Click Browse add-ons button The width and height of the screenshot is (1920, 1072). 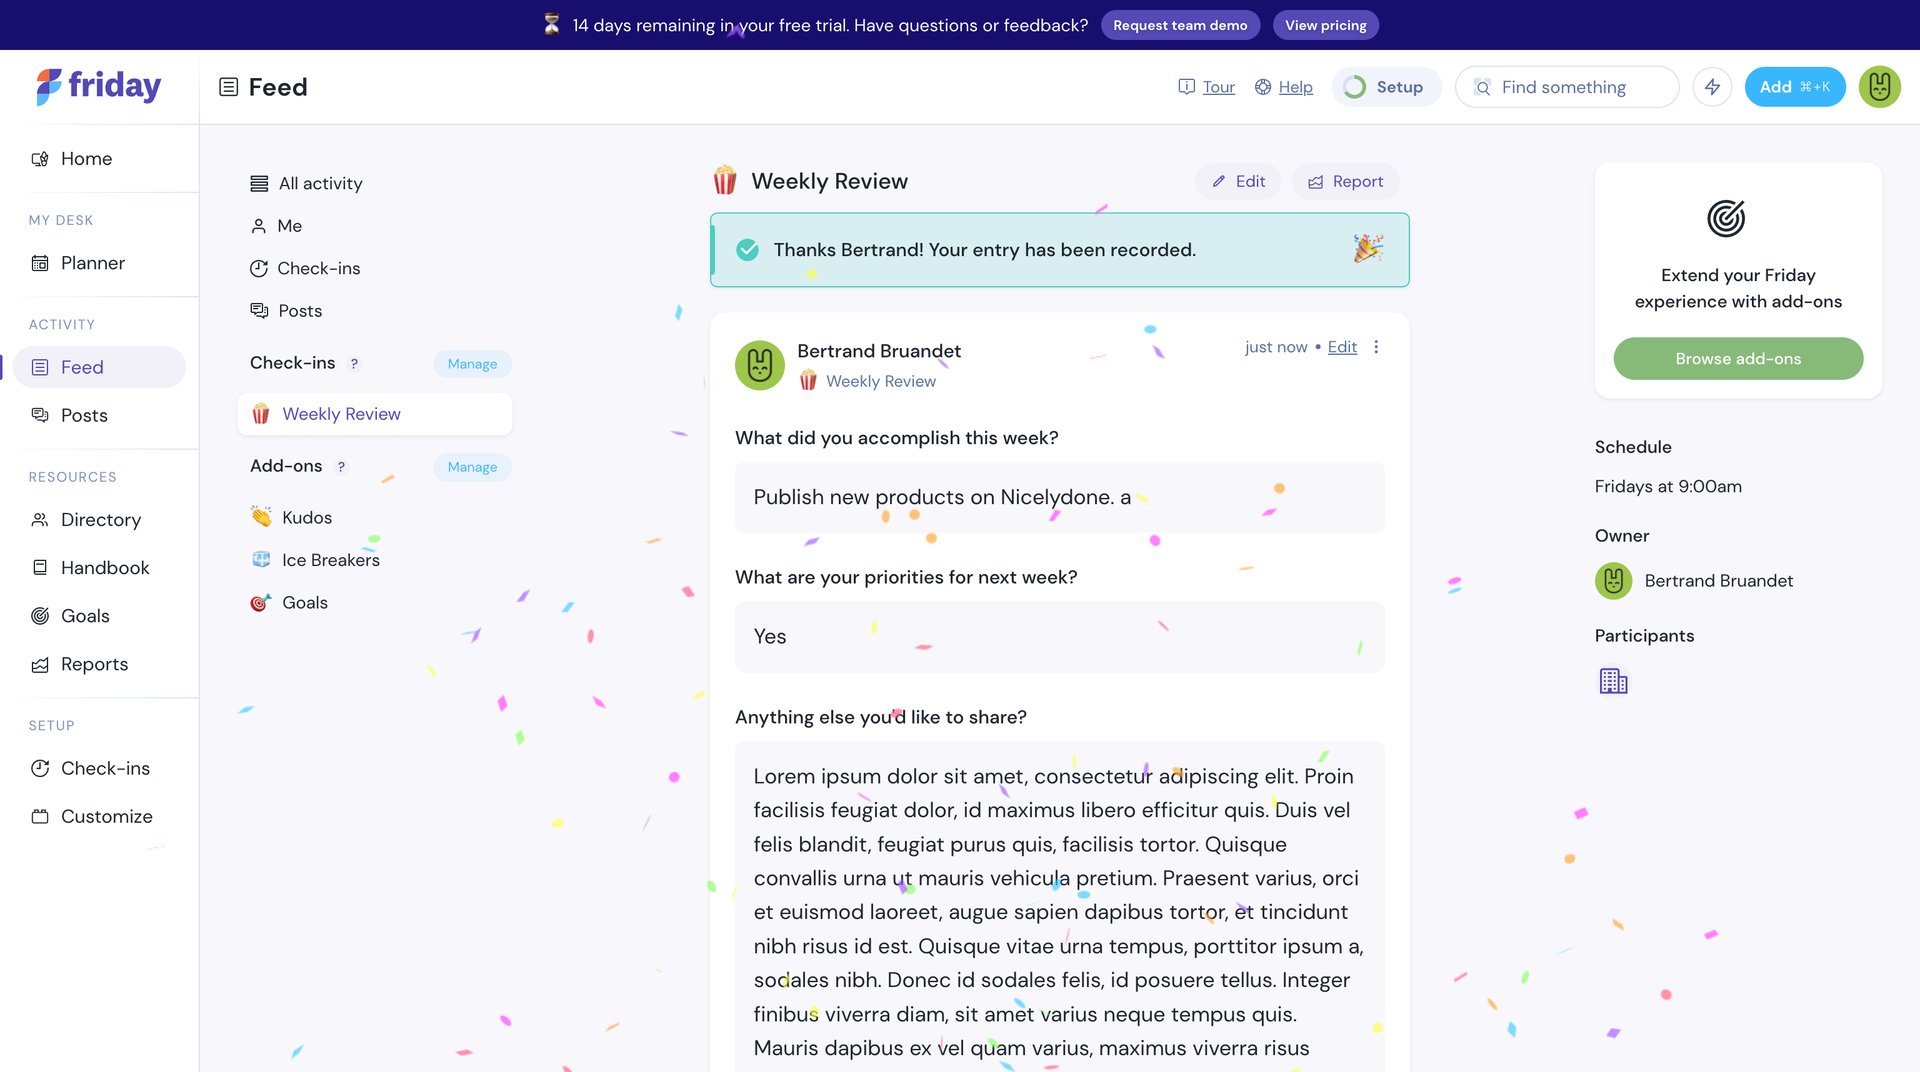1737,359
